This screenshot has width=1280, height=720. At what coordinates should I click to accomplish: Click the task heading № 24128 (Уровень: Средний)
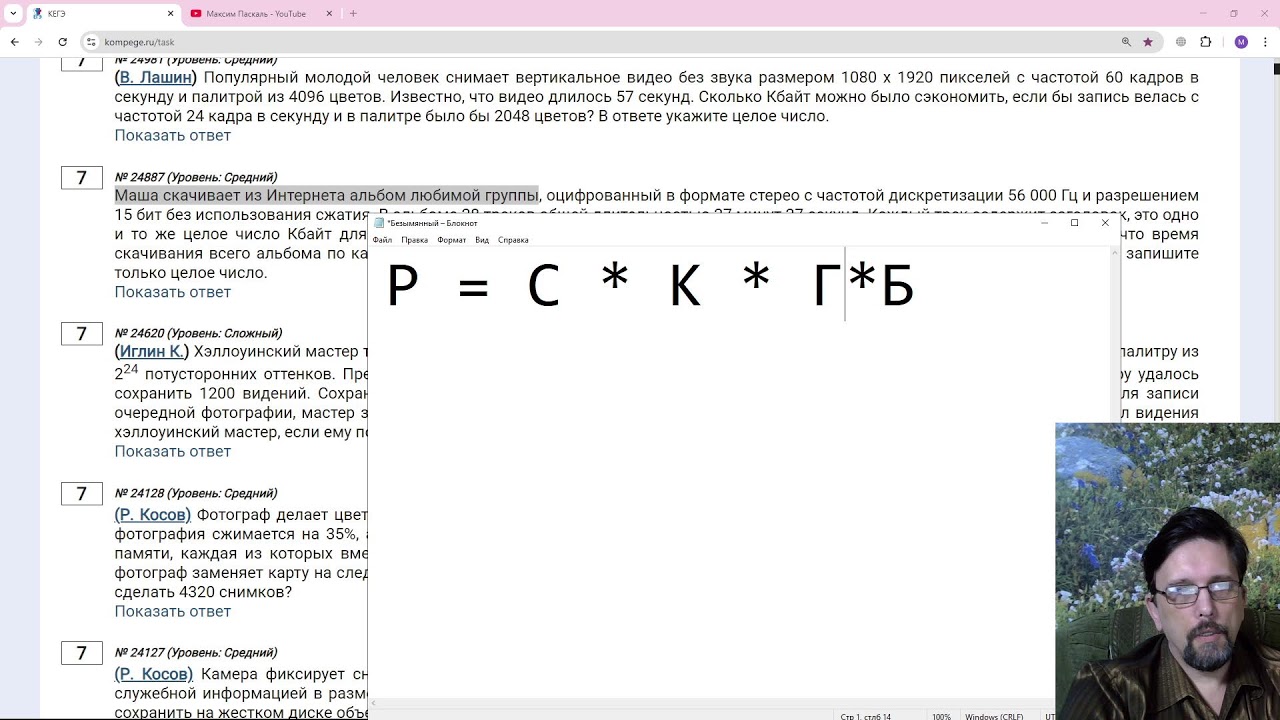point(196,494)
